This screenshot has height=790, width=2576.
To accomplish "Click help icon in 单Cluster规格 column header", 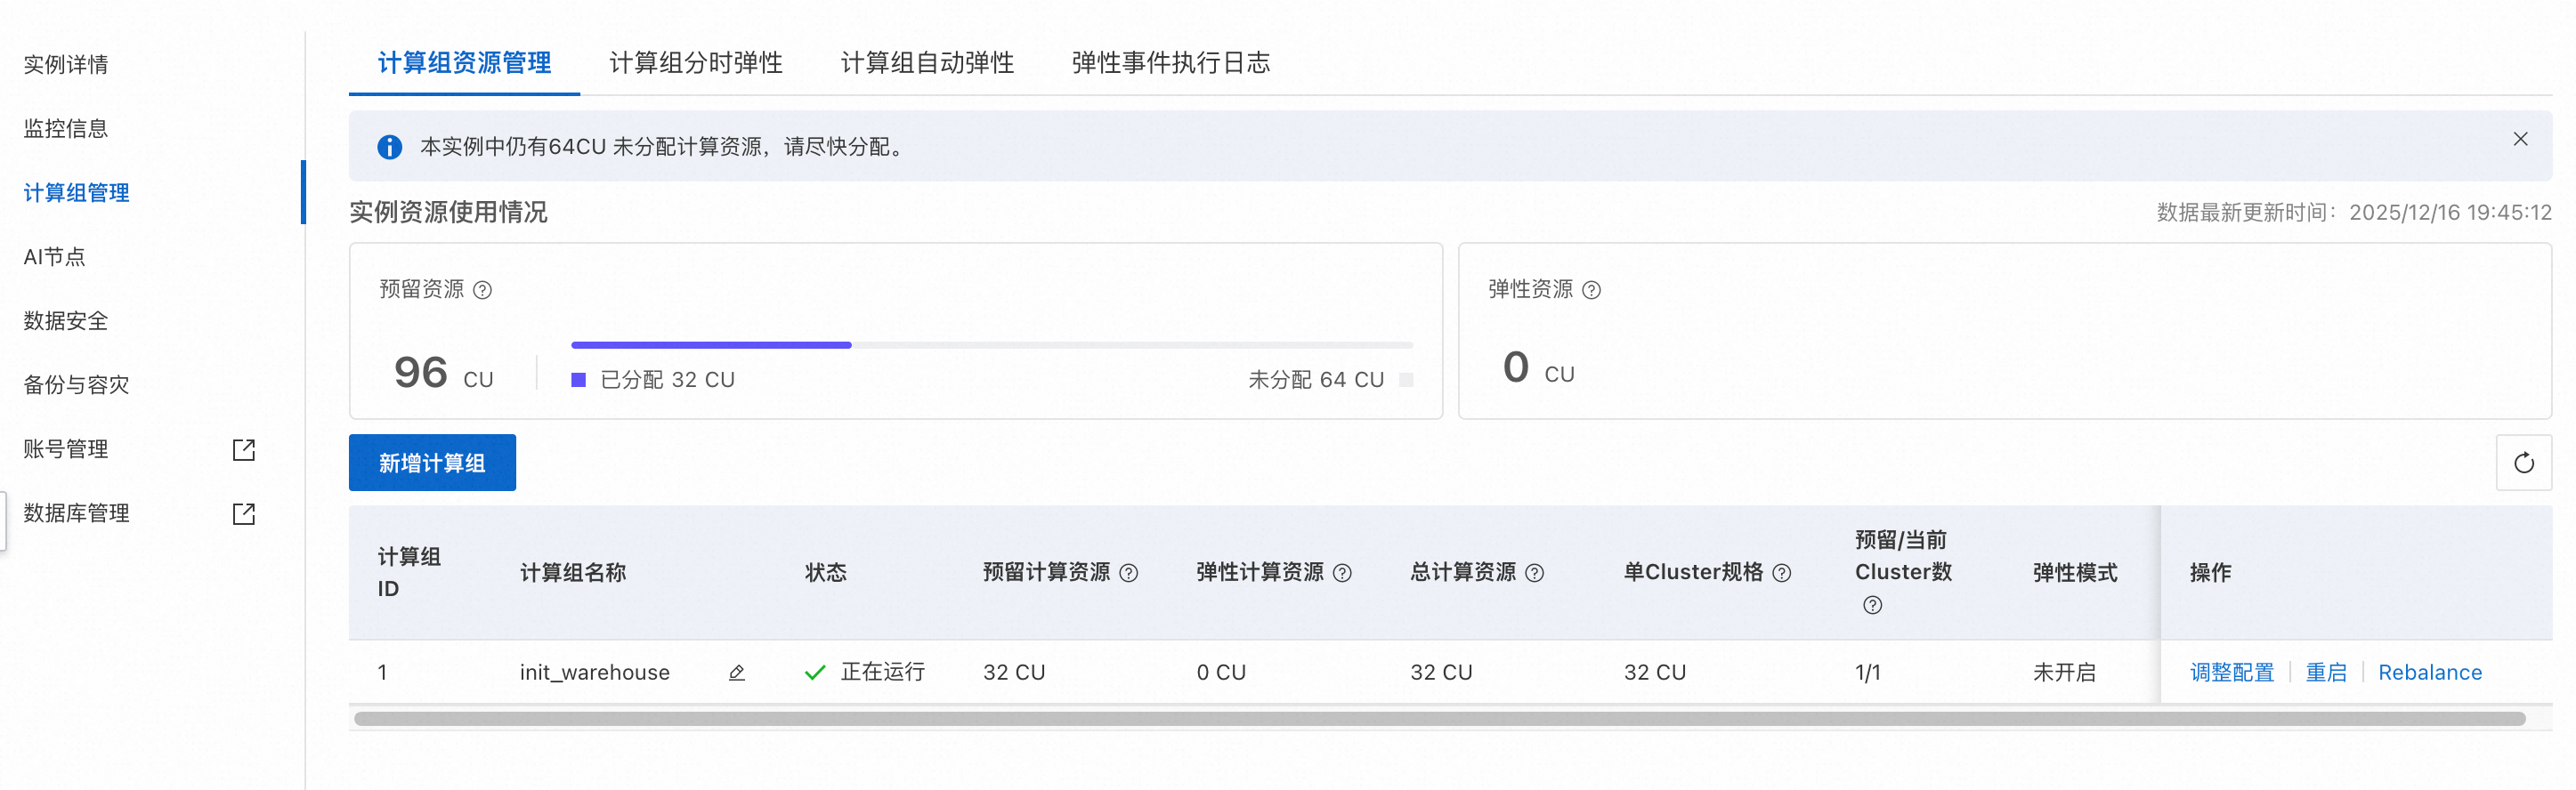I will click(x=1781, y=573).
